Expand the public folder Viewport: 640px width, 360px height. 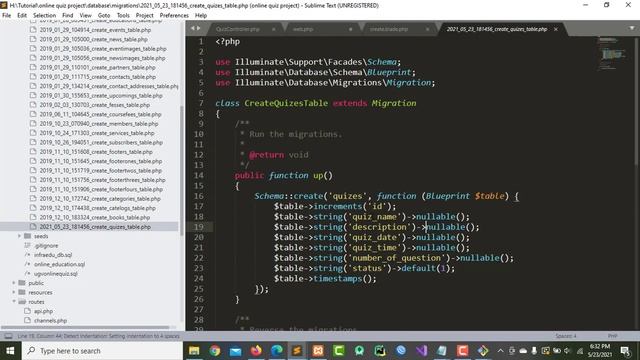(x=14, y=283)
